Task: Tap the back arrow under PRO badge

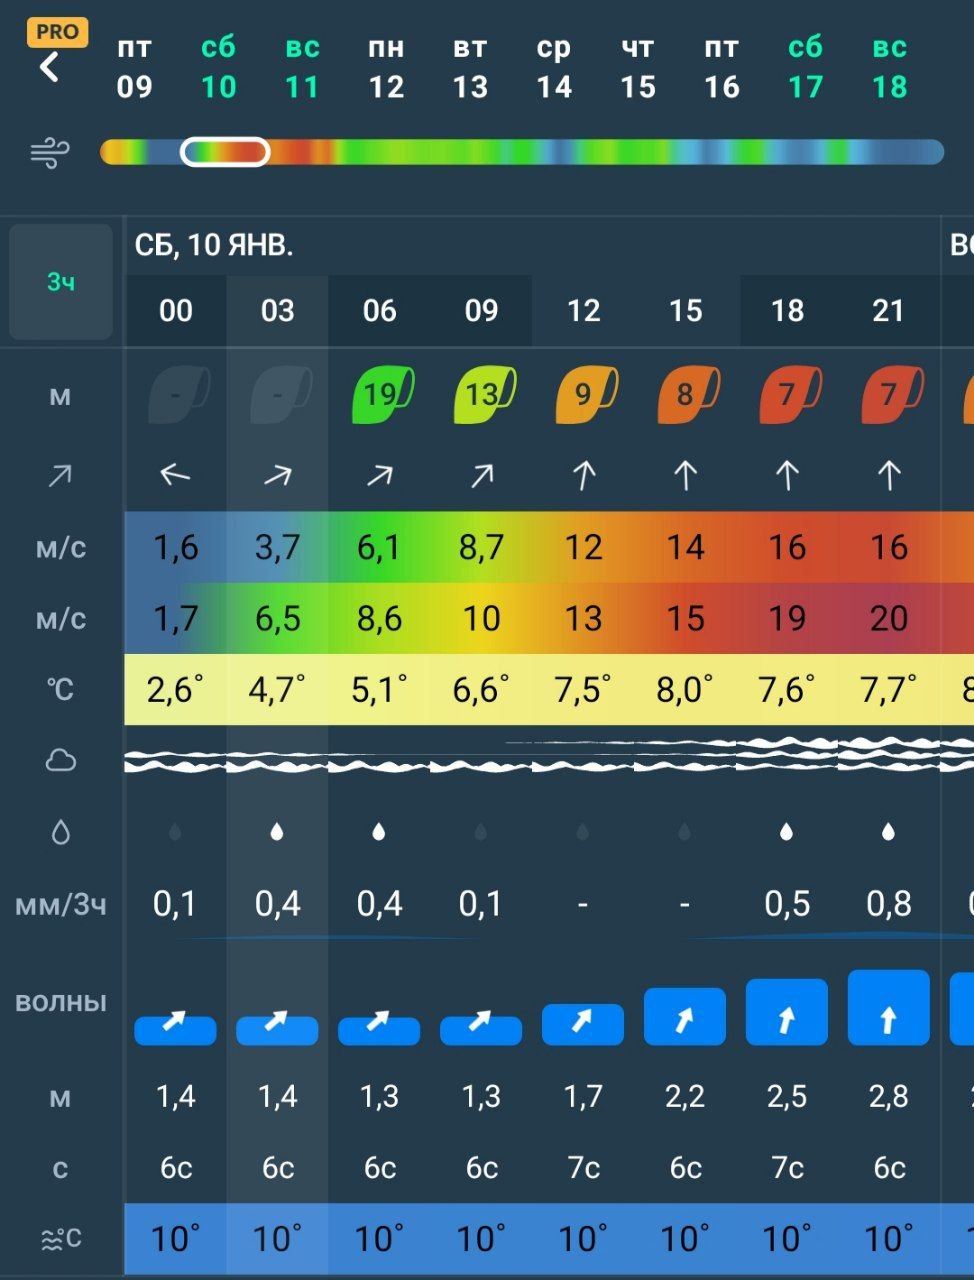Action: 49,68
